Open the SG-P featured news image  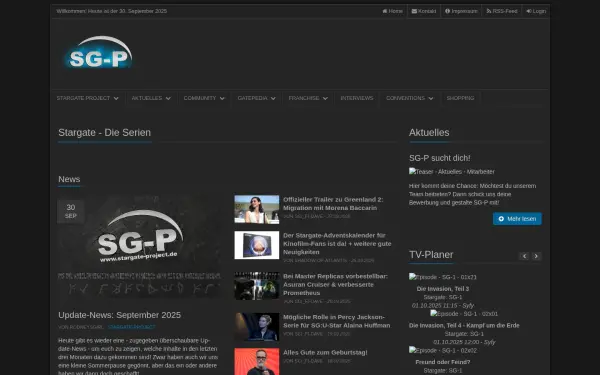[x=139, y=247]
